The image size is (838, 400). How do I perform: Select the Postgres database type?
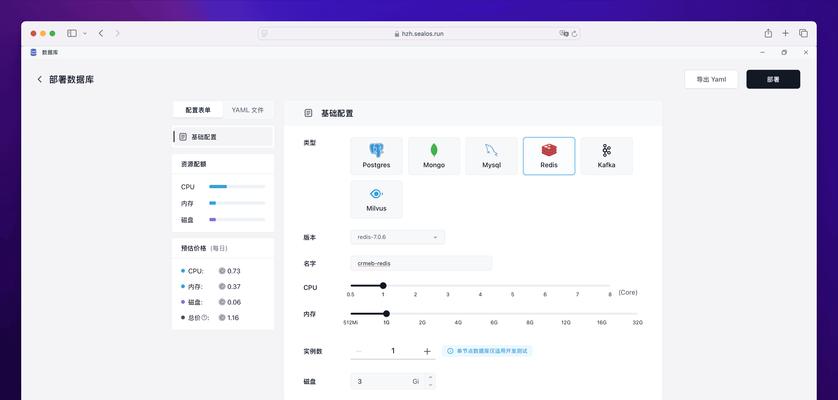point(376,156)
